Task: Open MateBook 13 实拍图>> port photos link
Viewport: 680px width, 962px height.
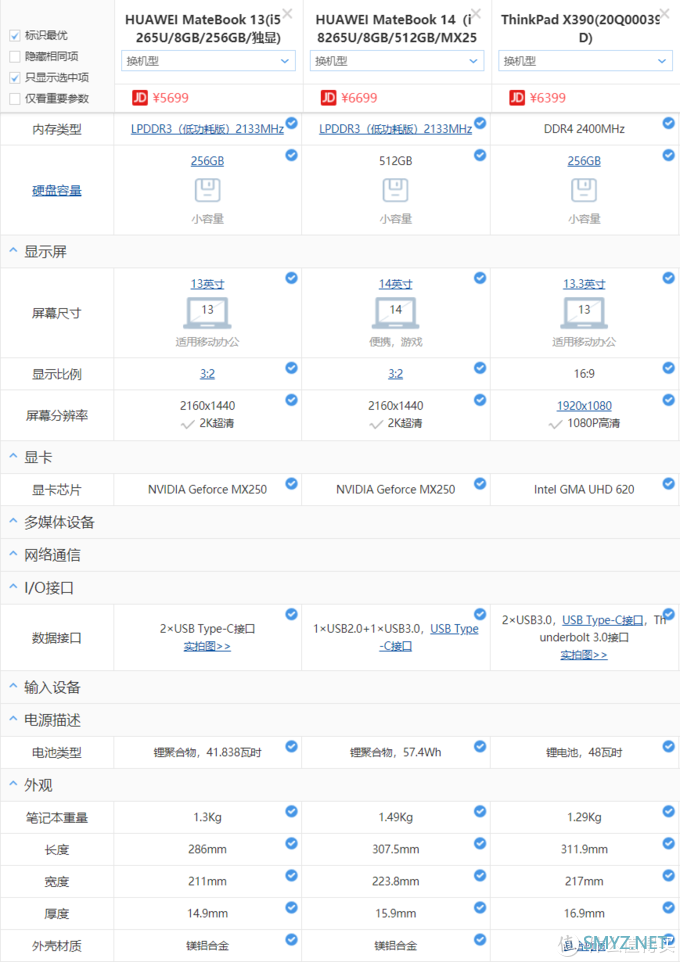Action: [x=207, y=646]
